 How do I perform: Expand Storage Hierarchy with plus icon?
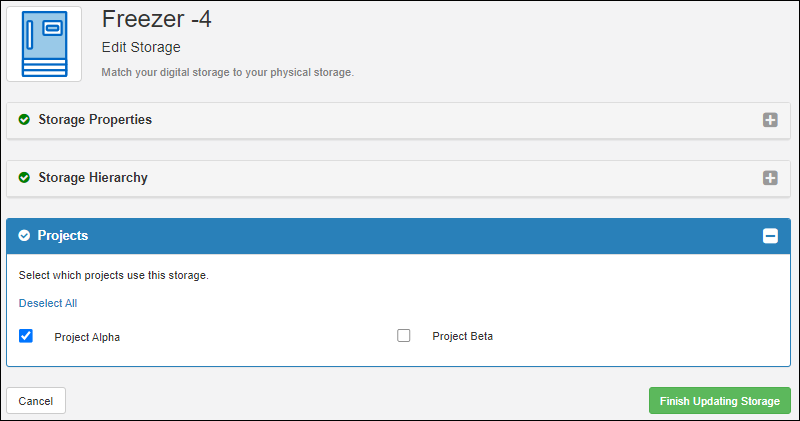(x=770, y=178)
